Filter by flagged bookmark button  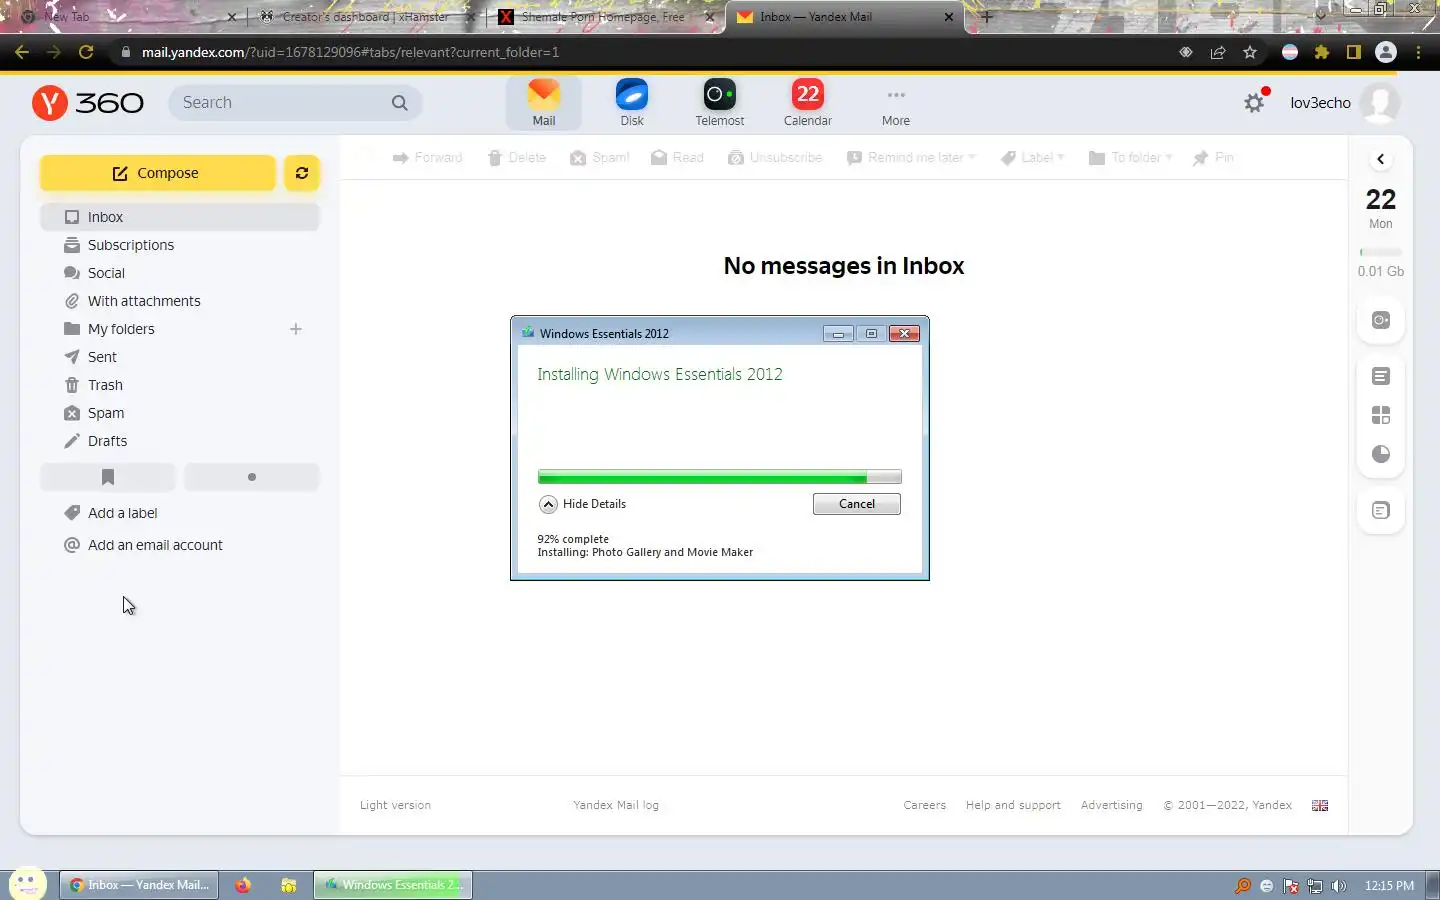point(108,477)
